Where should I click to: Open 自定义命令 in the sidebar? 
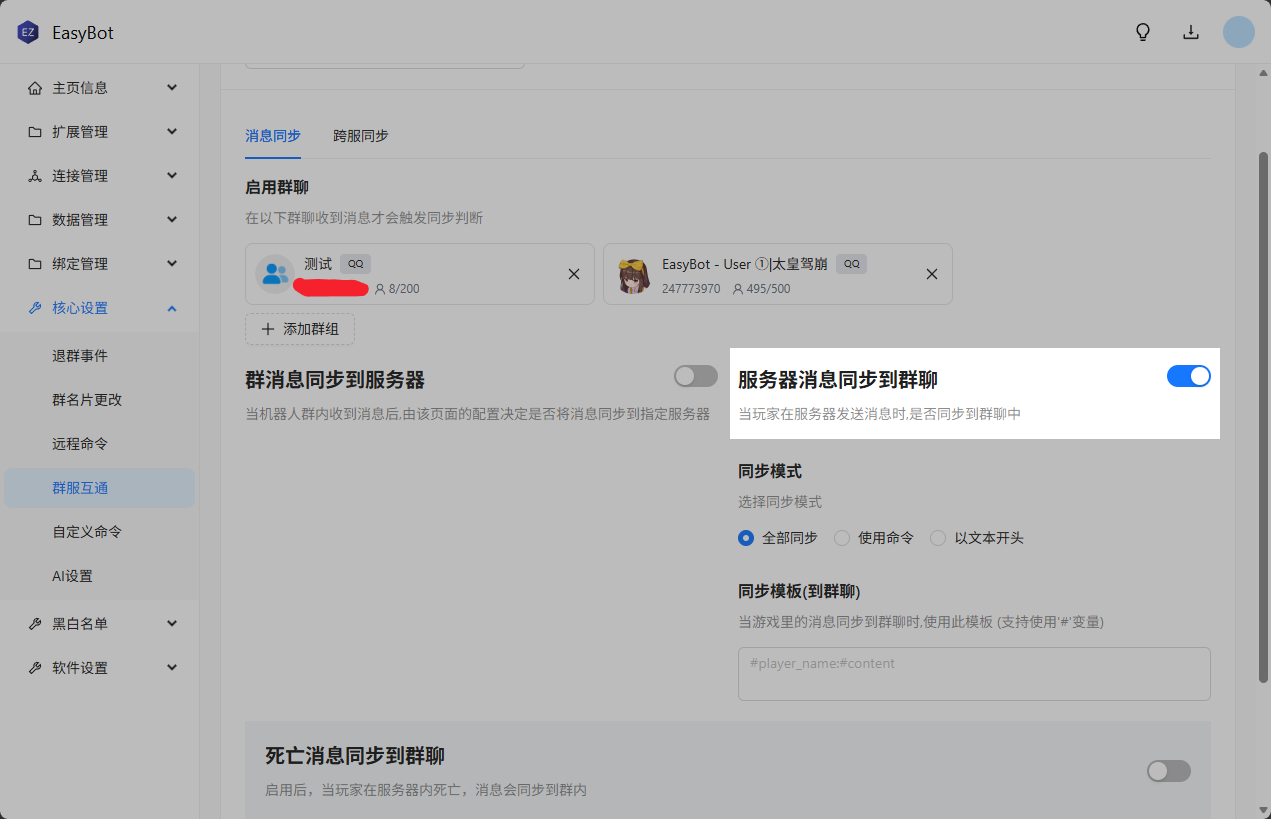point(87,532)
